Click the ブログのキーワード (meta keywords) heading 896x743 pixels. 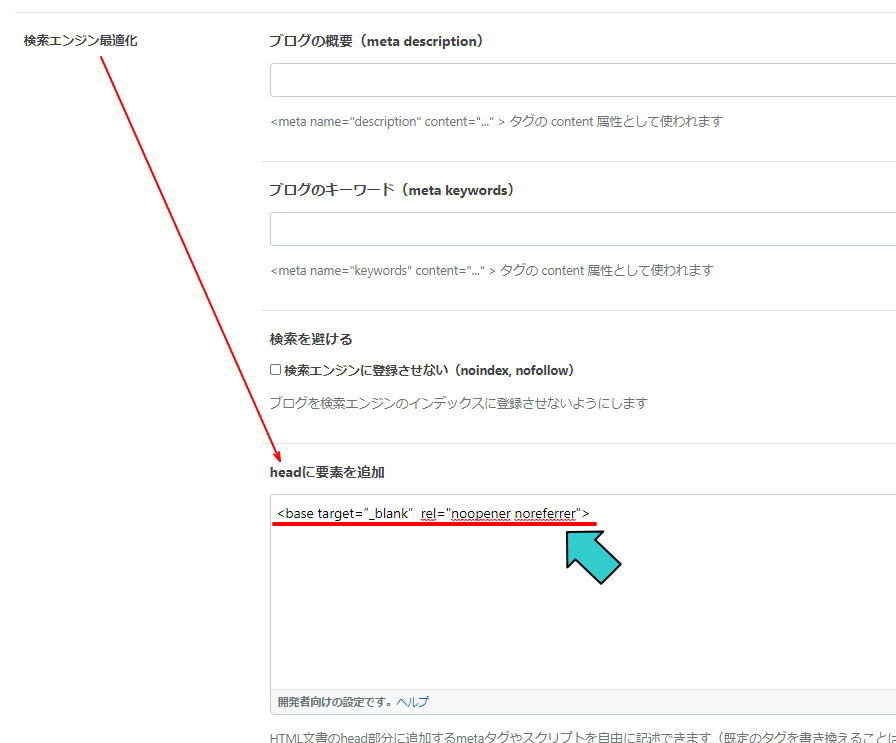pyautogui.click(x=391, y=190)
